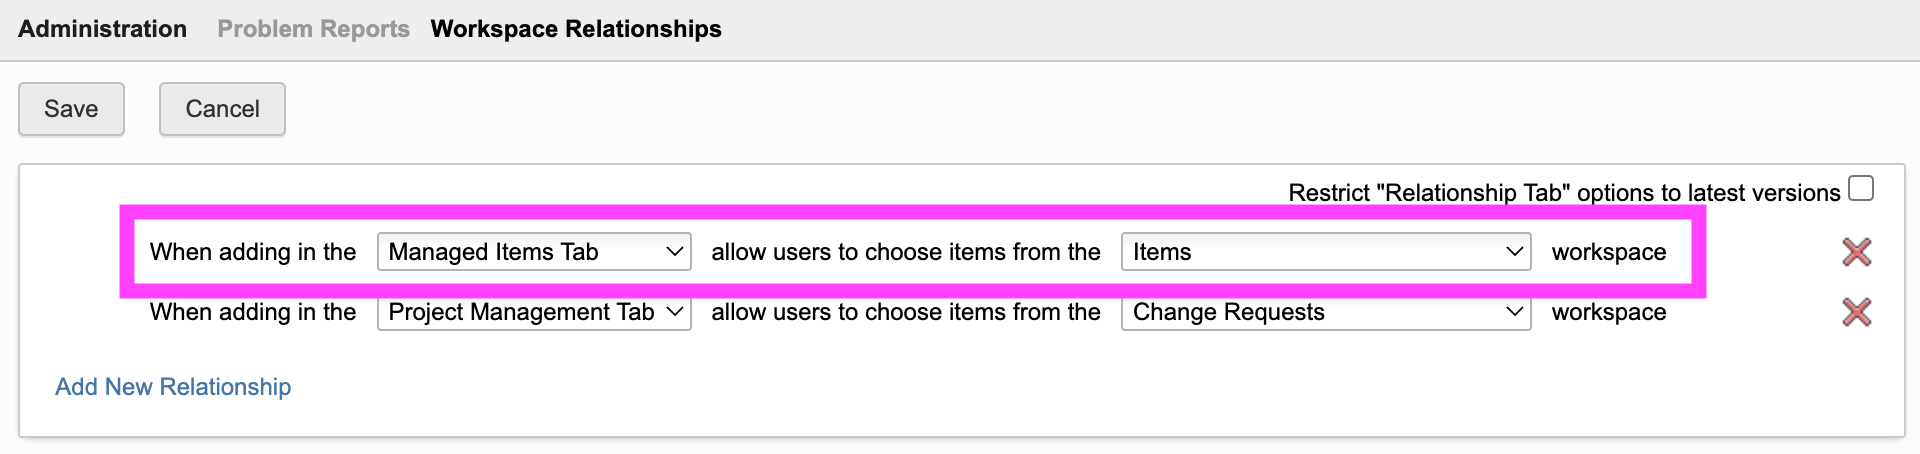The width and height of the screenshot is (1920, 454).
Task: Select the Workspace Relationships heading
Action: tap(576, 29)
